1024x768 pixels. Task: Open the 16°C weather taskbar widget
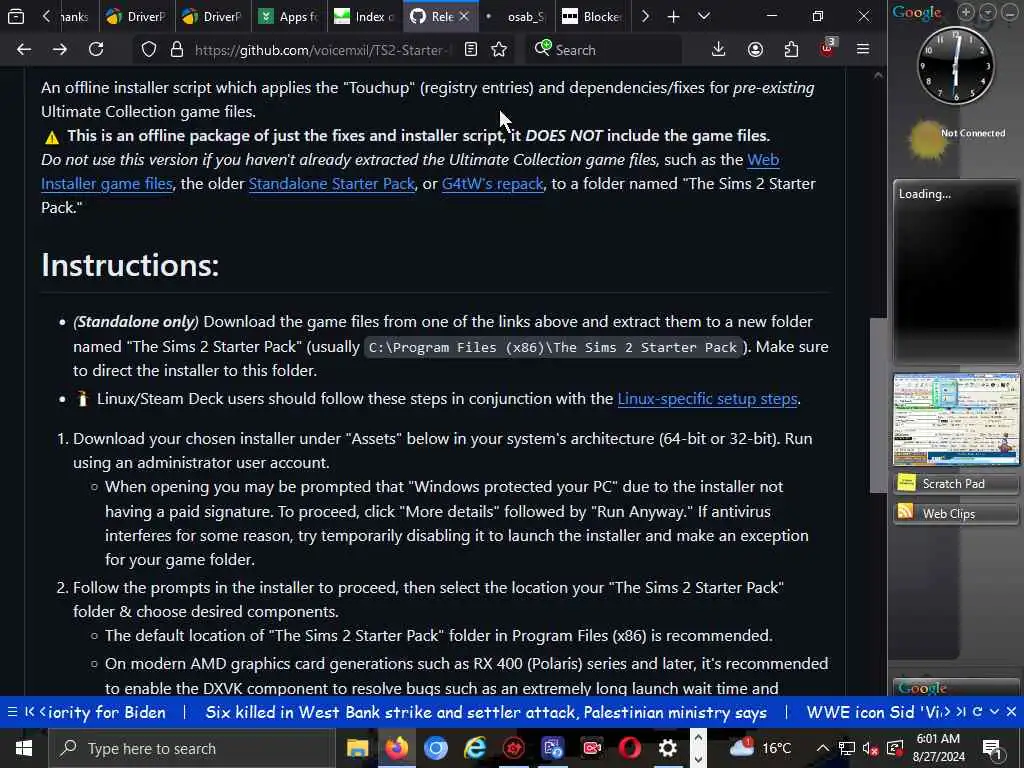(760, 748)
